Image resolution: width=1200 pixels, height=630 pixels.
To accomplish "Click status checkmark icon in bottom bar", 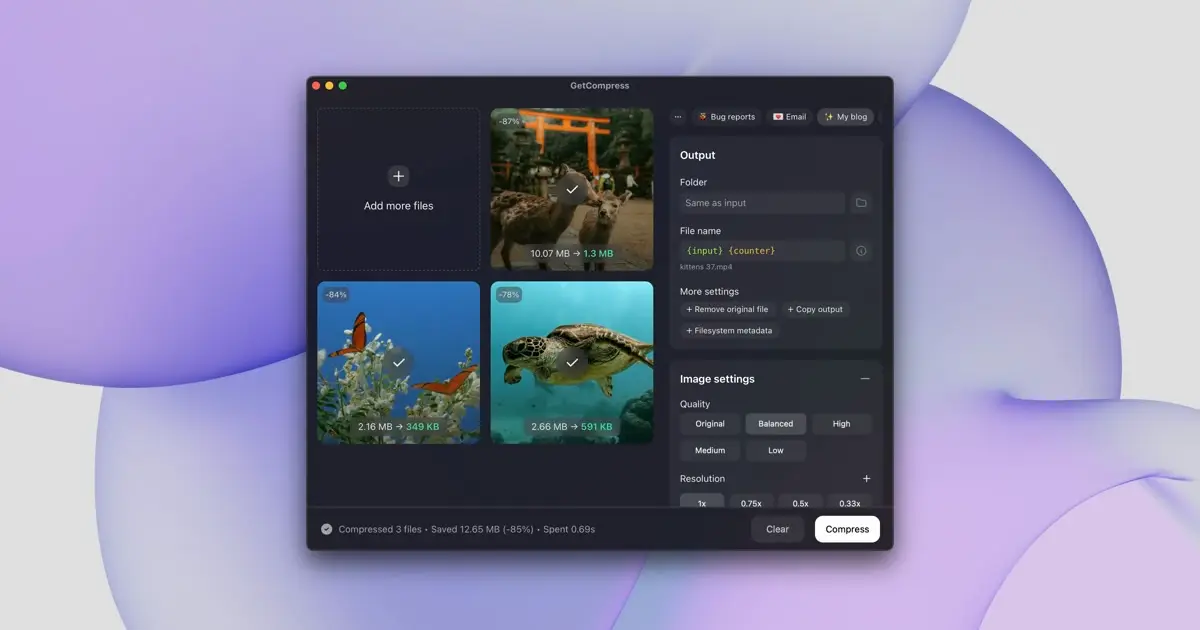I will tap(326, 529).
